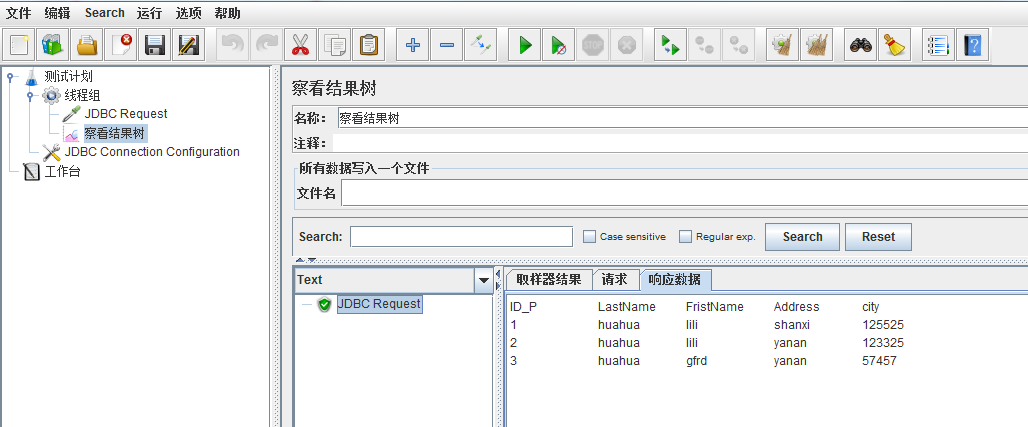Click the Shutdown X icon
Viewport: 1028px width, 427px height.
coord(627,45)
